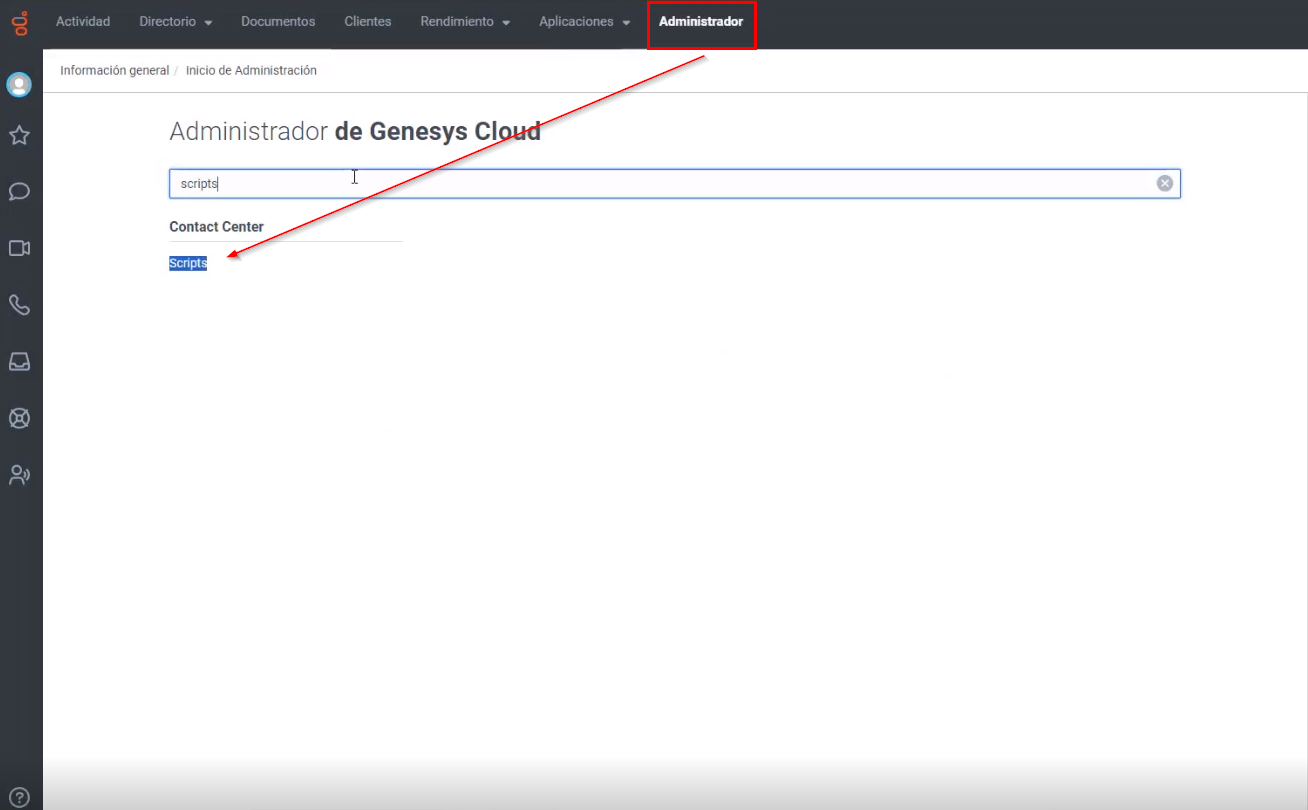Expand the Aplicaciones dropdown menu
The image size is (1308, 810).
tap(585, 21)
